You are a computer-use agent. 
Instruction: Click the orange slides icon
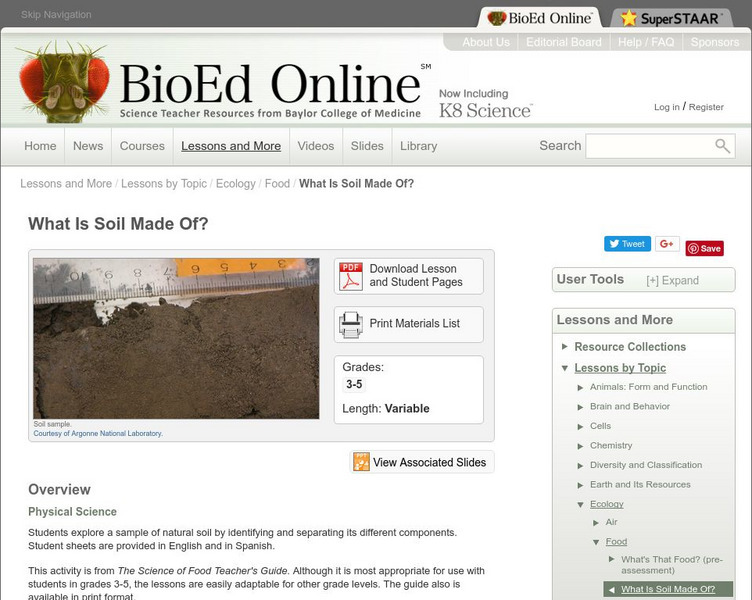(x=362, y=462)
